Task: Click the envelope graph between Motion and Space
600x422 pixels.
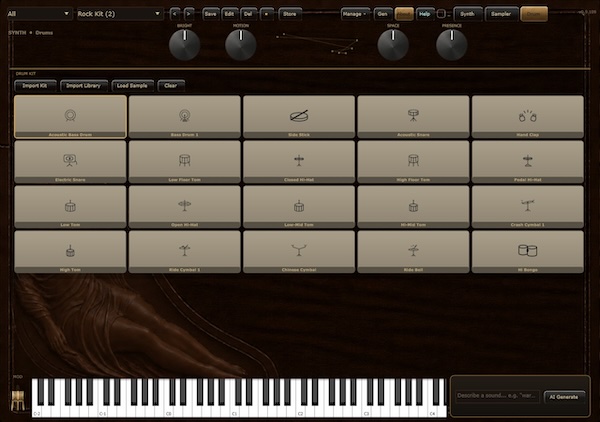Action: 317,43
